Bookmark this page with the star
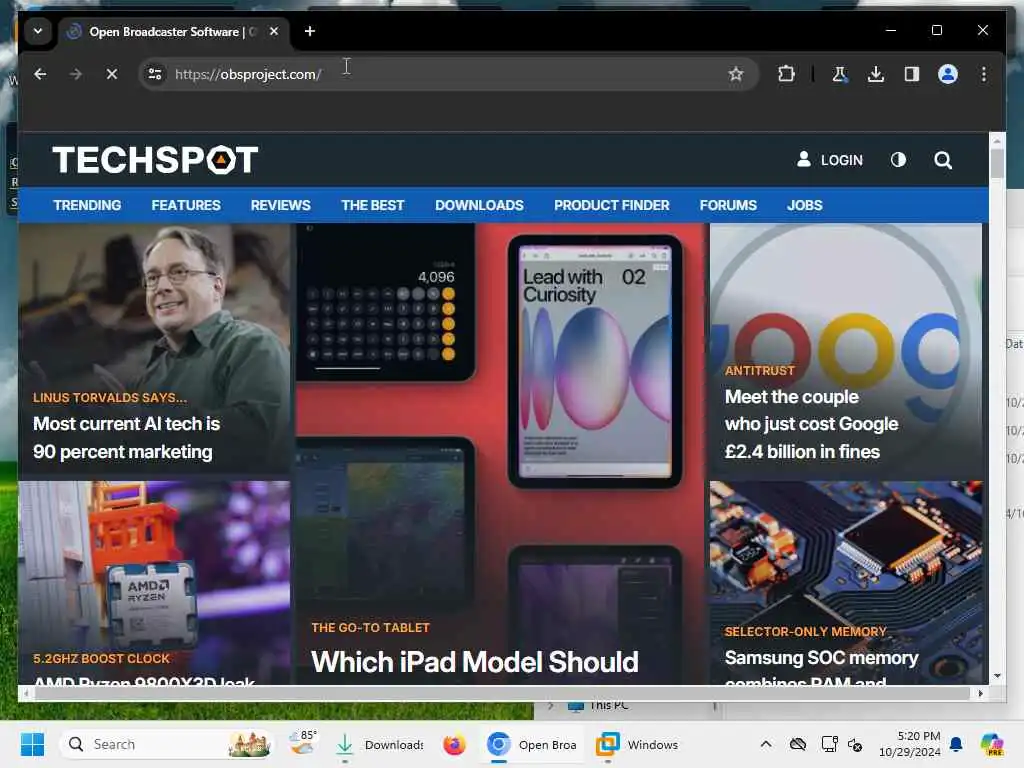The image size is (1024, 768). [x=736, y=74]
